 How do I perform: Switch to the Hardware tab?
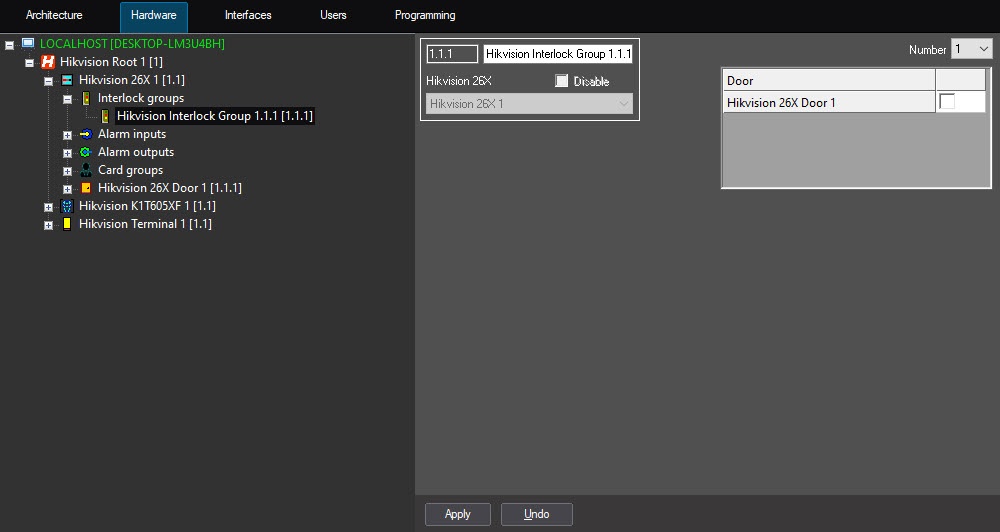pyautogui.click(x=154, y=16)
